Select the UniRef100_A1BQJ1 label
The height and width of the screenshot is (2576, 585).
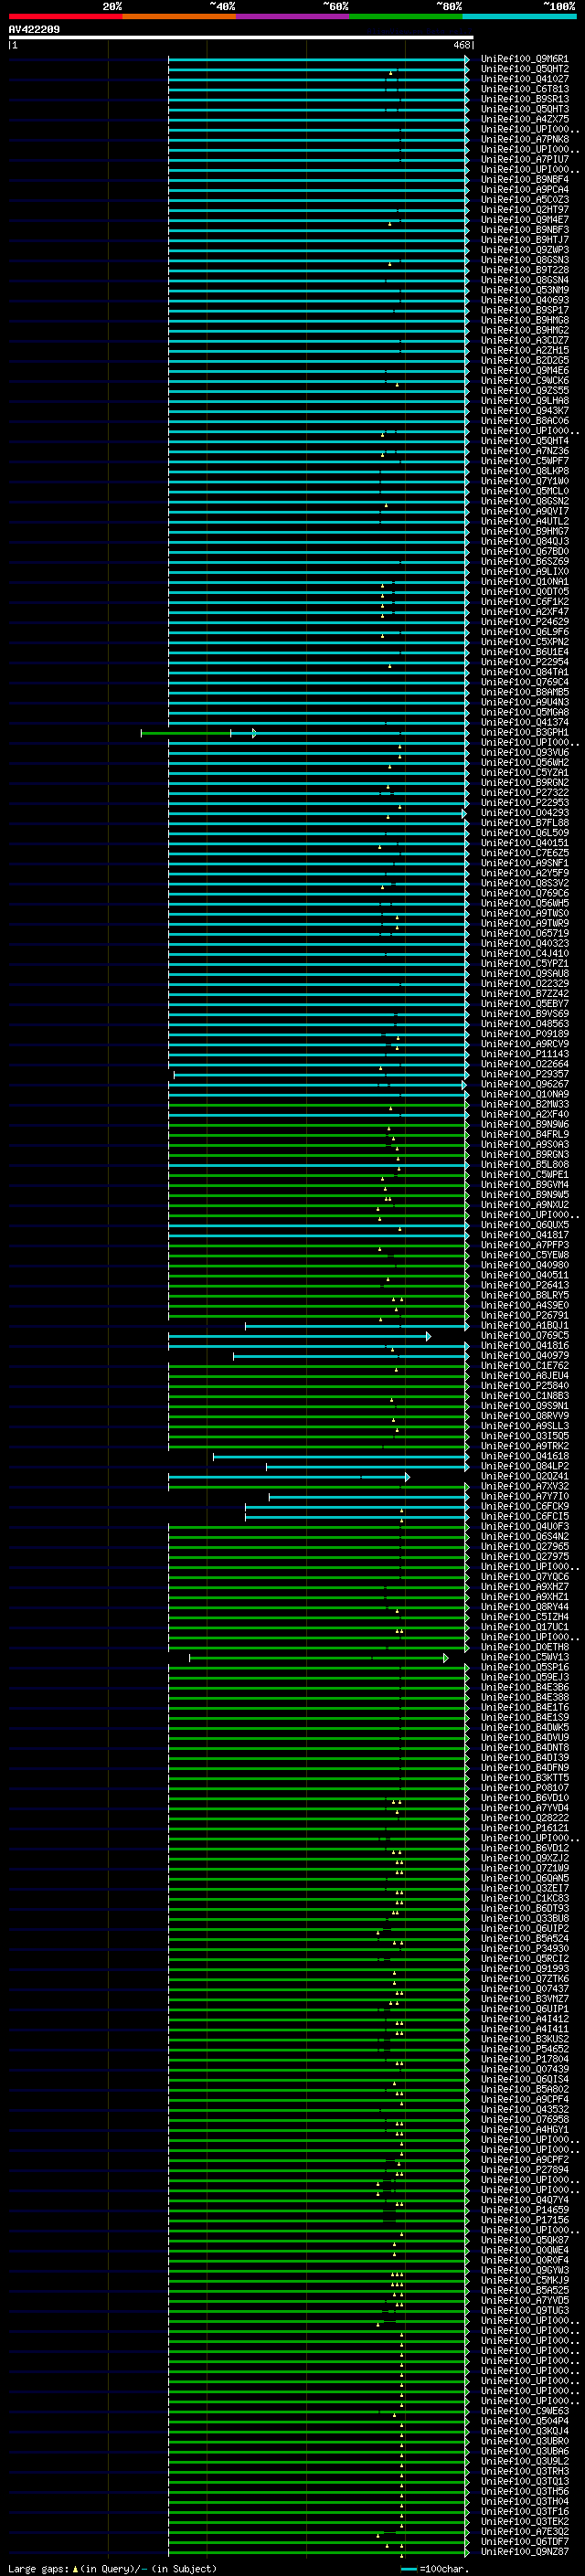point(525,1325)
